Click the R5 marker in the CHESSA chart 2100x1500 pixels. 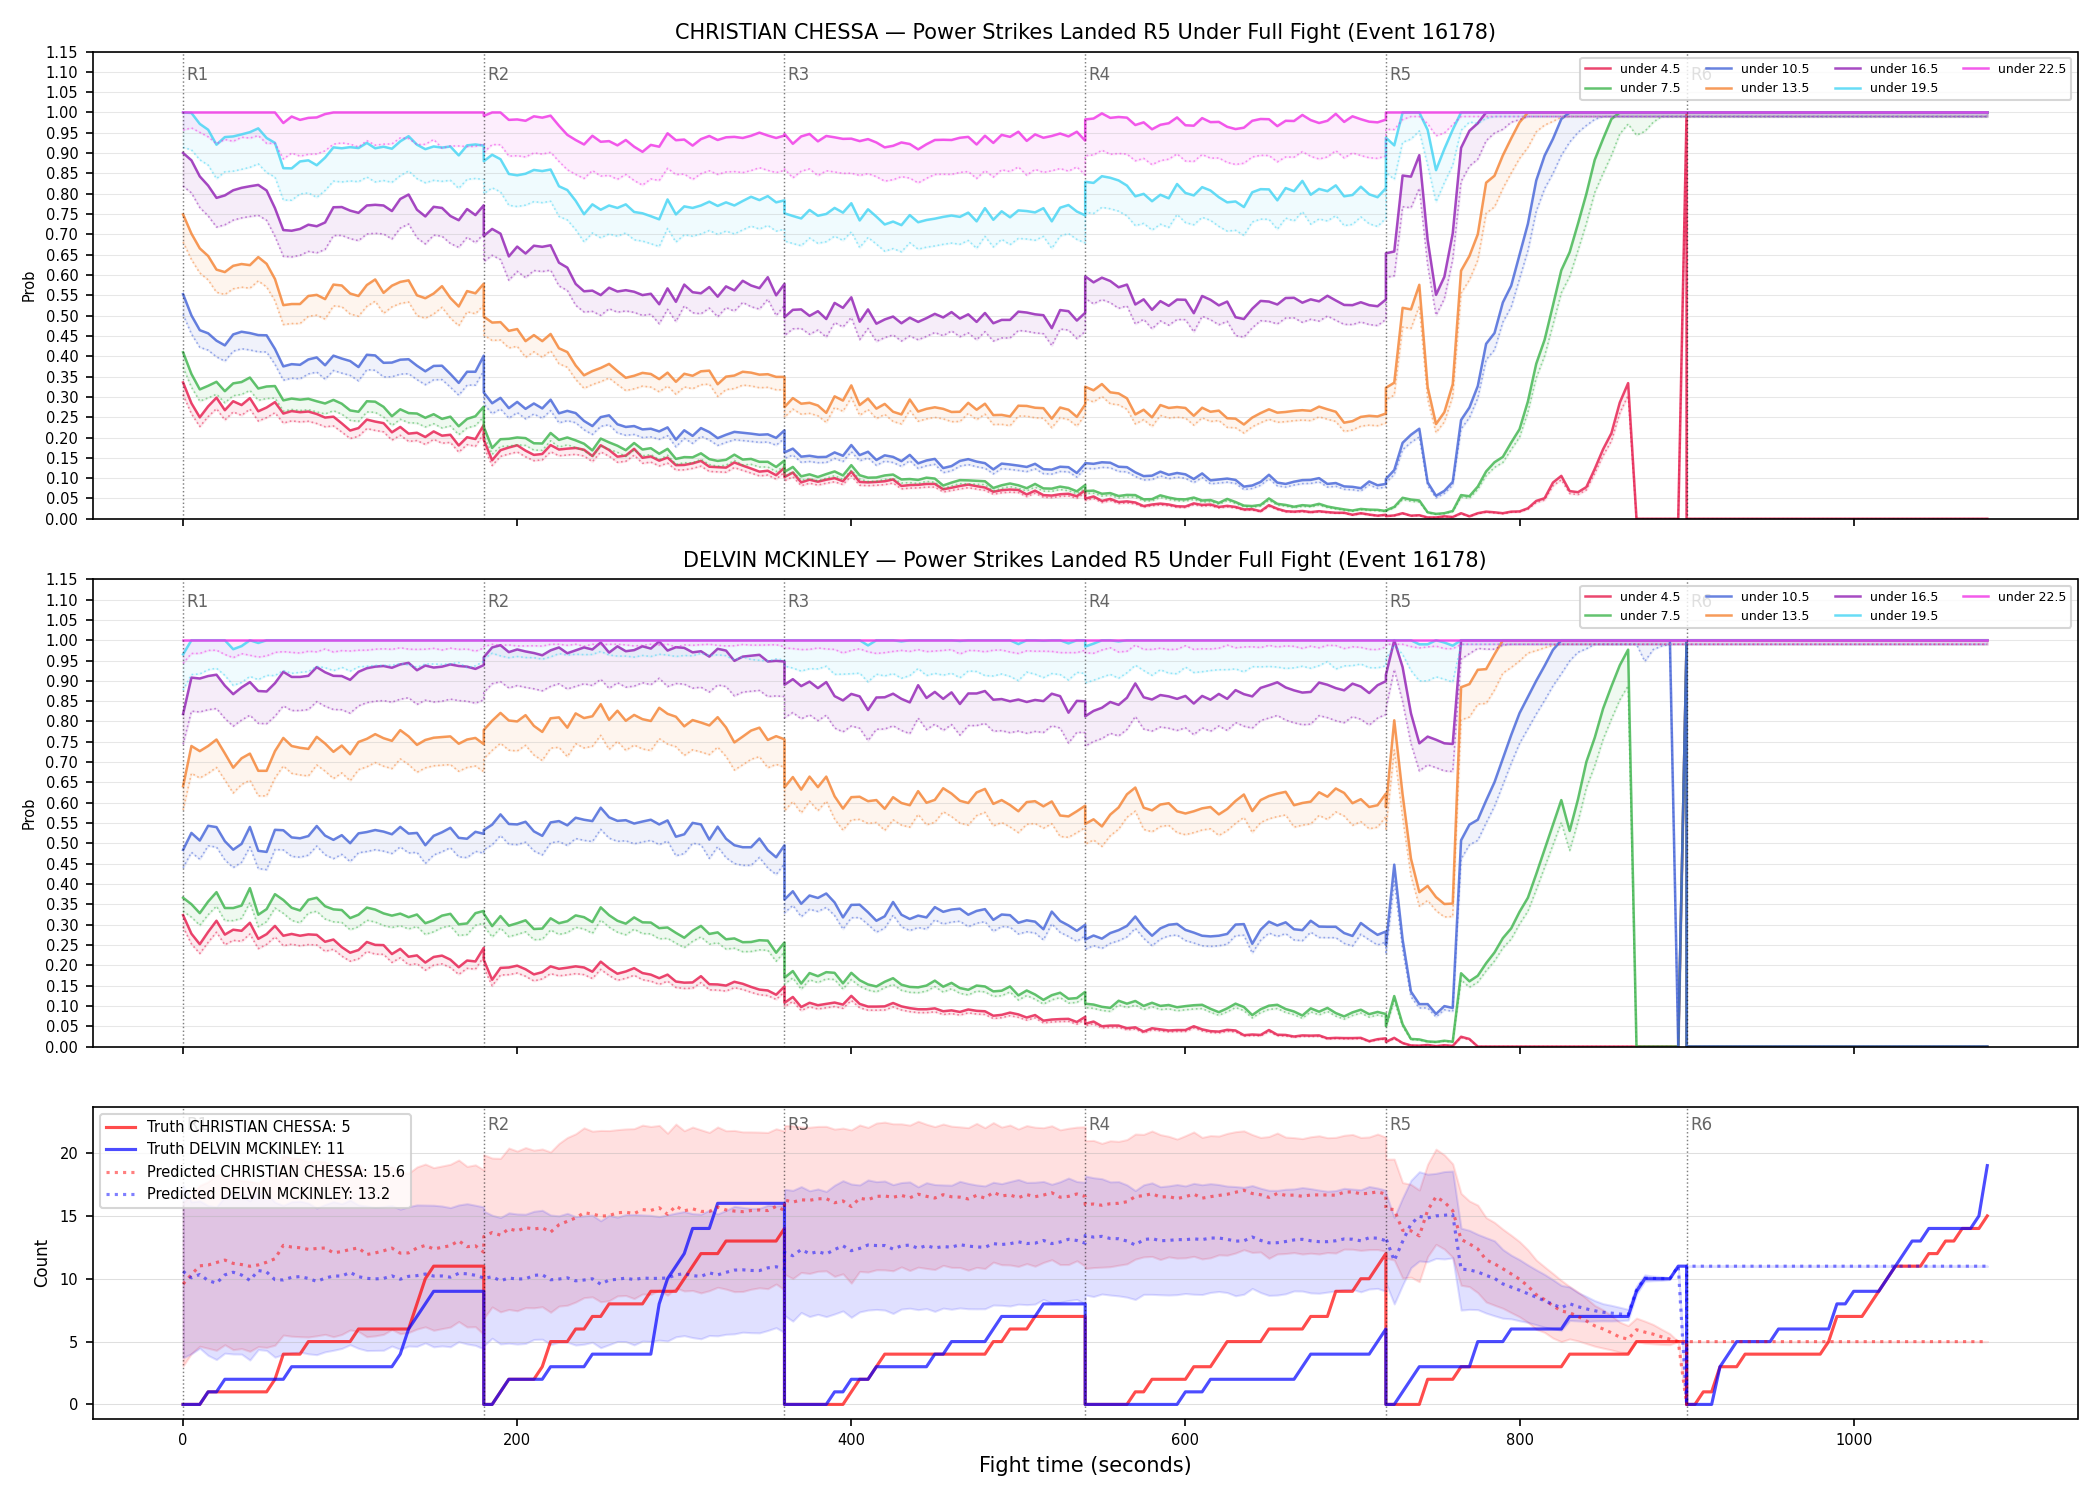pos(1400,74)
